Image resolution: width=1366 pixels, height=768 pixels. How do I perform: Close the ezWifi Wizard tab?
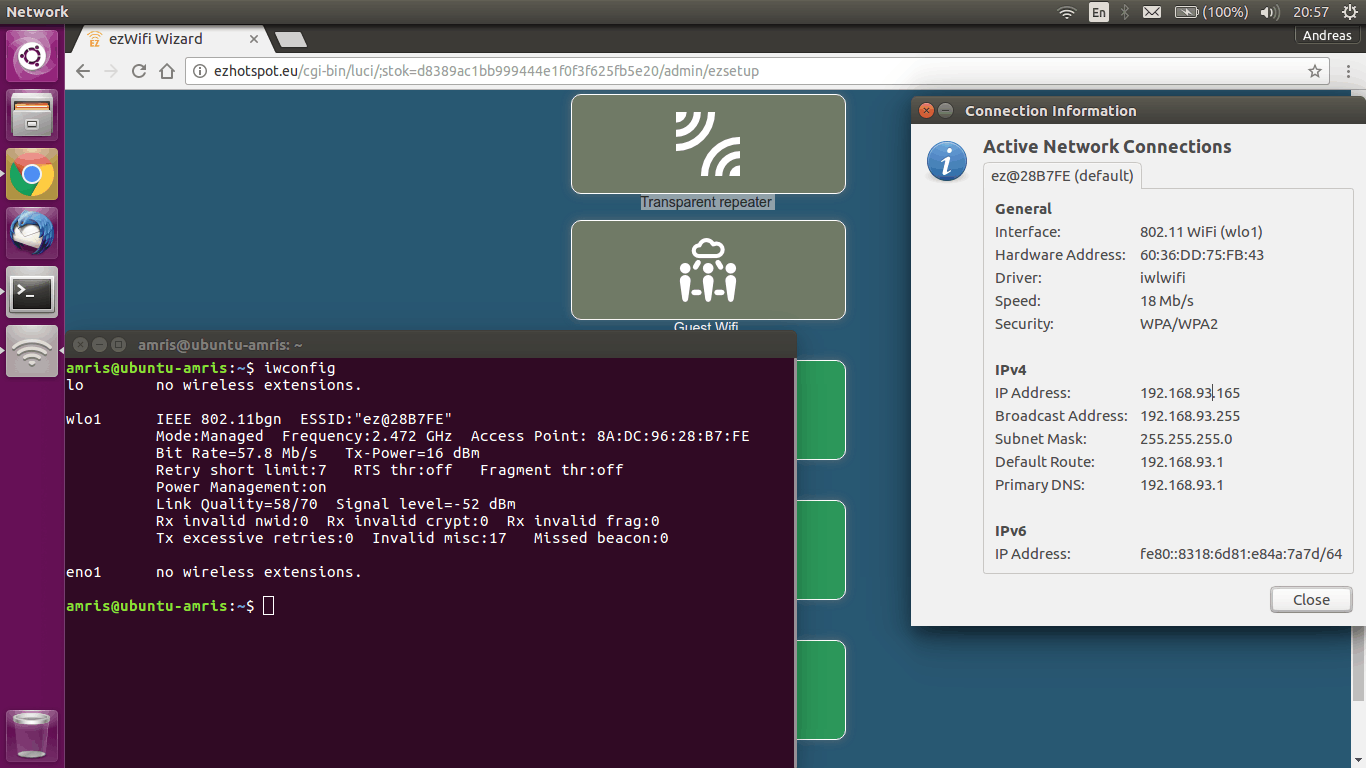tap(254, 39)
